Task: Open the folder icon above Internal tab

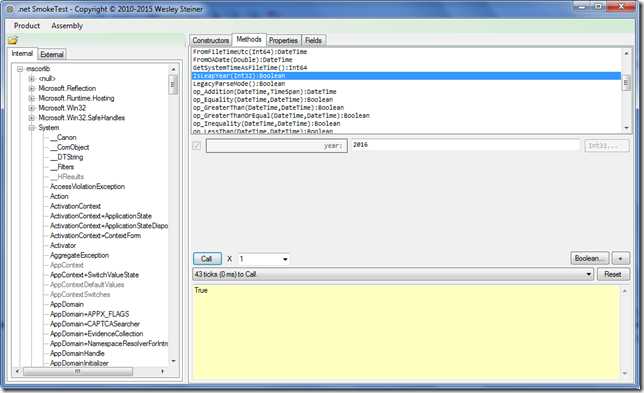Action: pyautogui.click(x=13, y=40)
